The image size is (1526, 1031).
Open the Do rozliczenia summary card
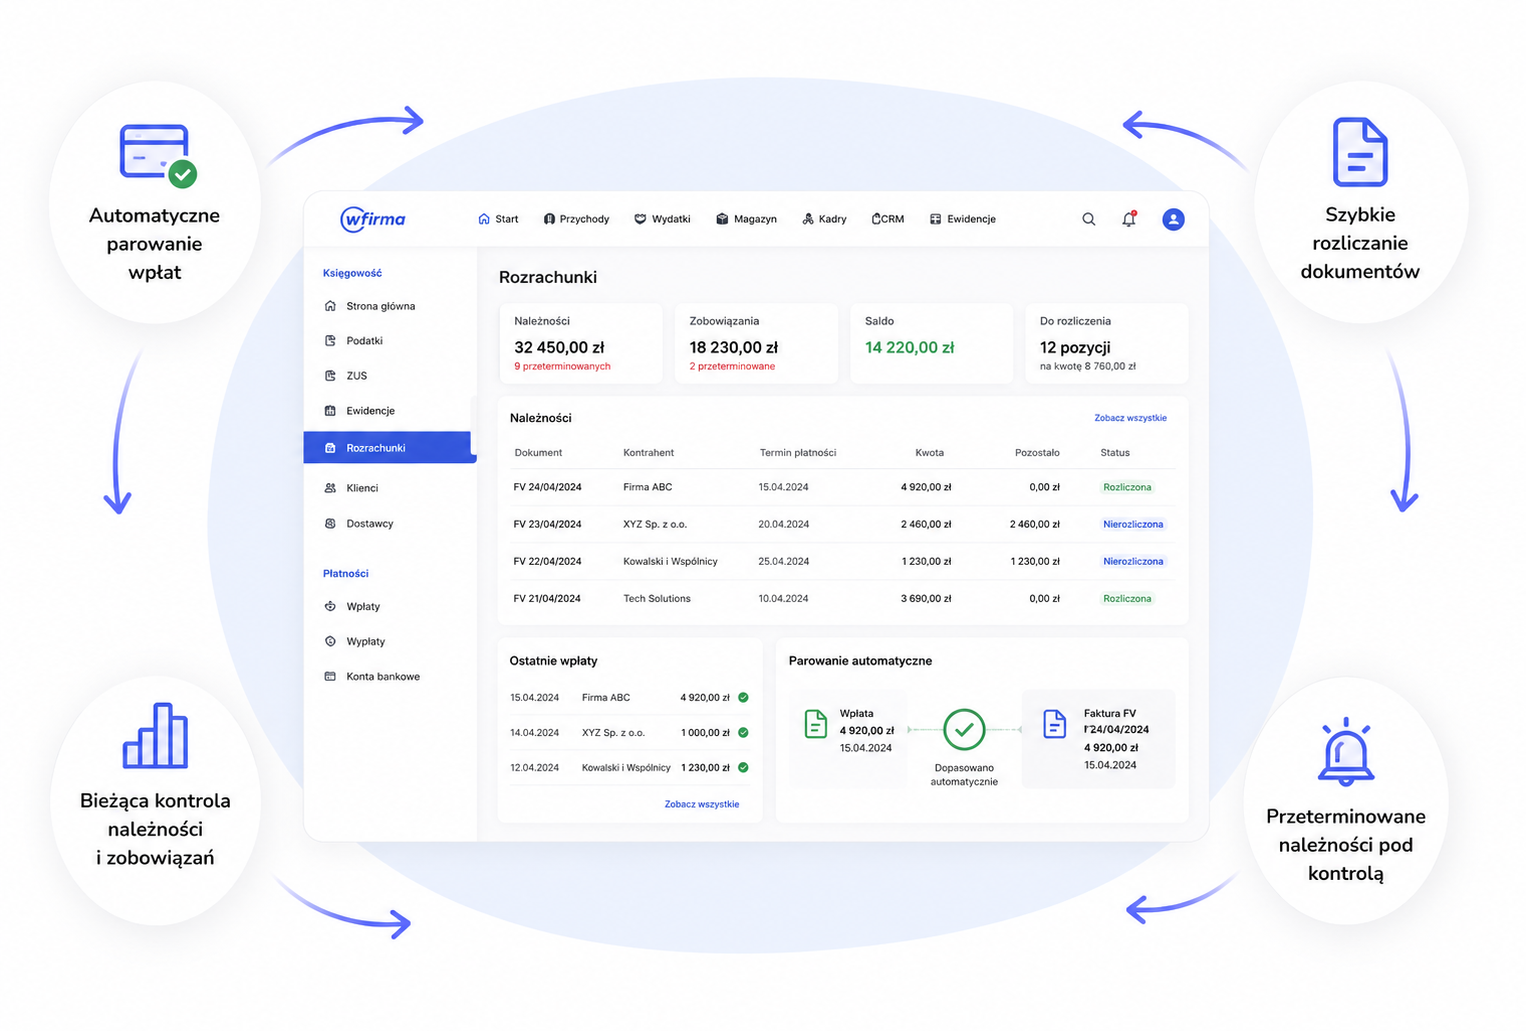[x=1106, y=343]
